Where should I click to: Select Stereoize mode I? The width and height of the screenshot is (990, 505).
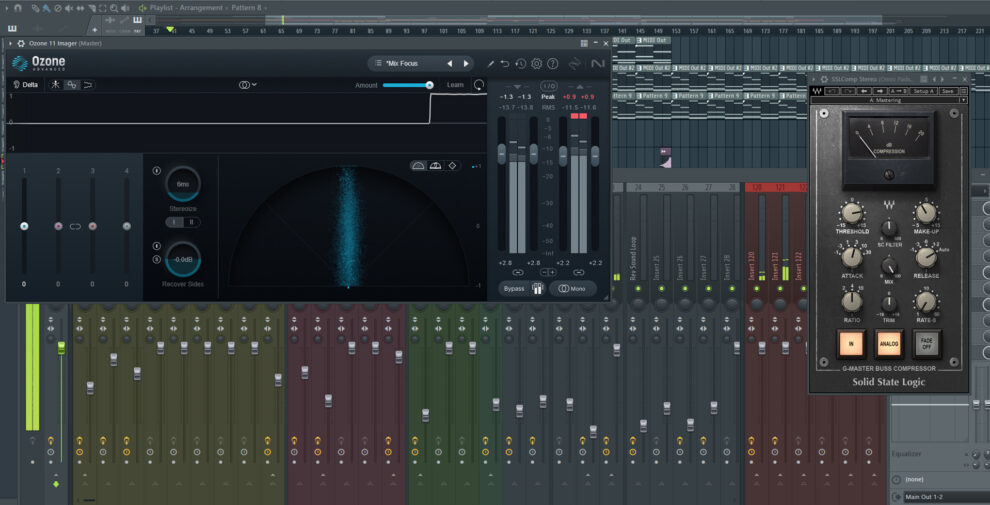(x=174, y=222)
